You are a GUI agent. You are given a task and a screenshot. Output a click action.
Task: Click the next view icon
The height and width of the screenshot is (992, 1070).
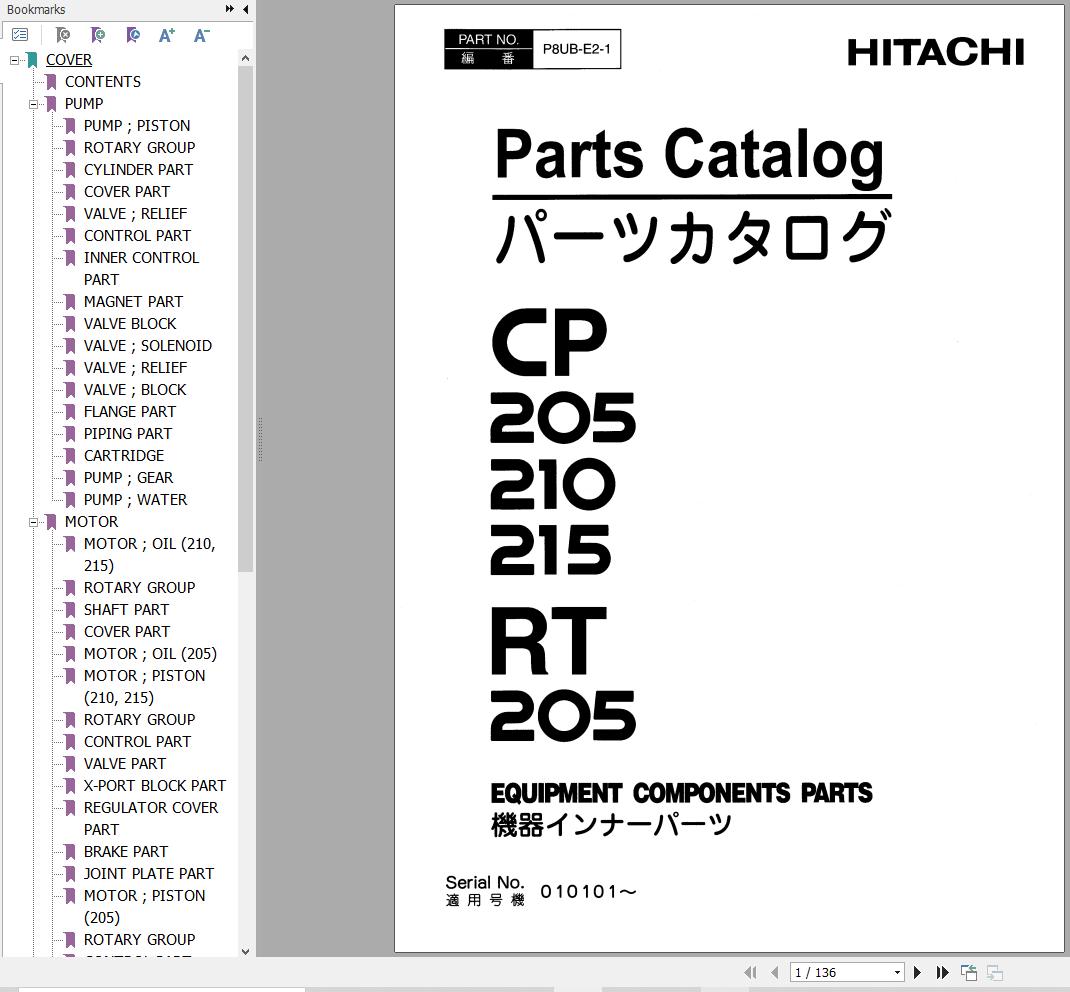[995, 972]
